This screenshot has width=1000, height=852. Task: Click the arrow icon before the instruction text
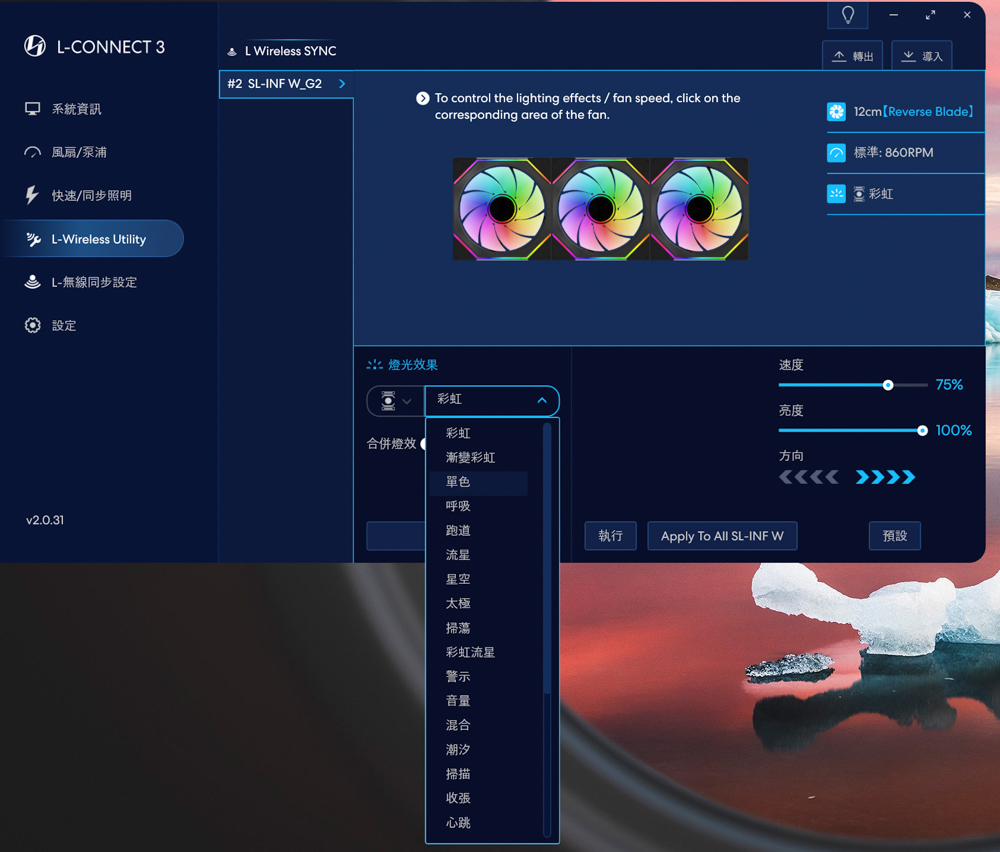tap(422, 98)
